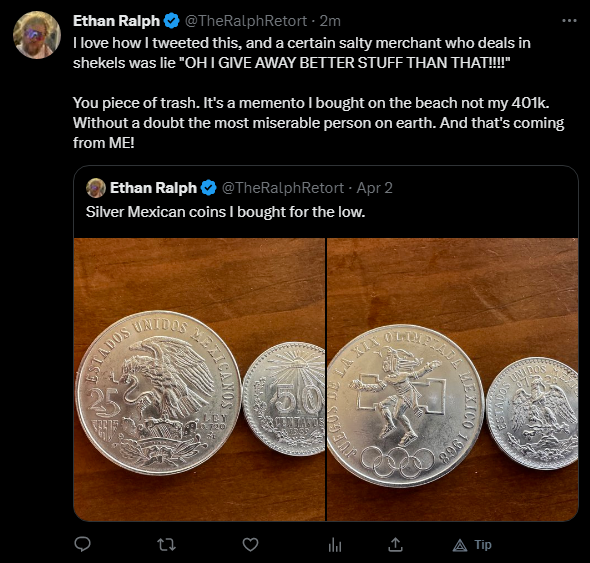This screenshot has width=590, height=563.
Task: Click the Tip triangle icon
Action: pyautogui.click(x=459, y=545)
